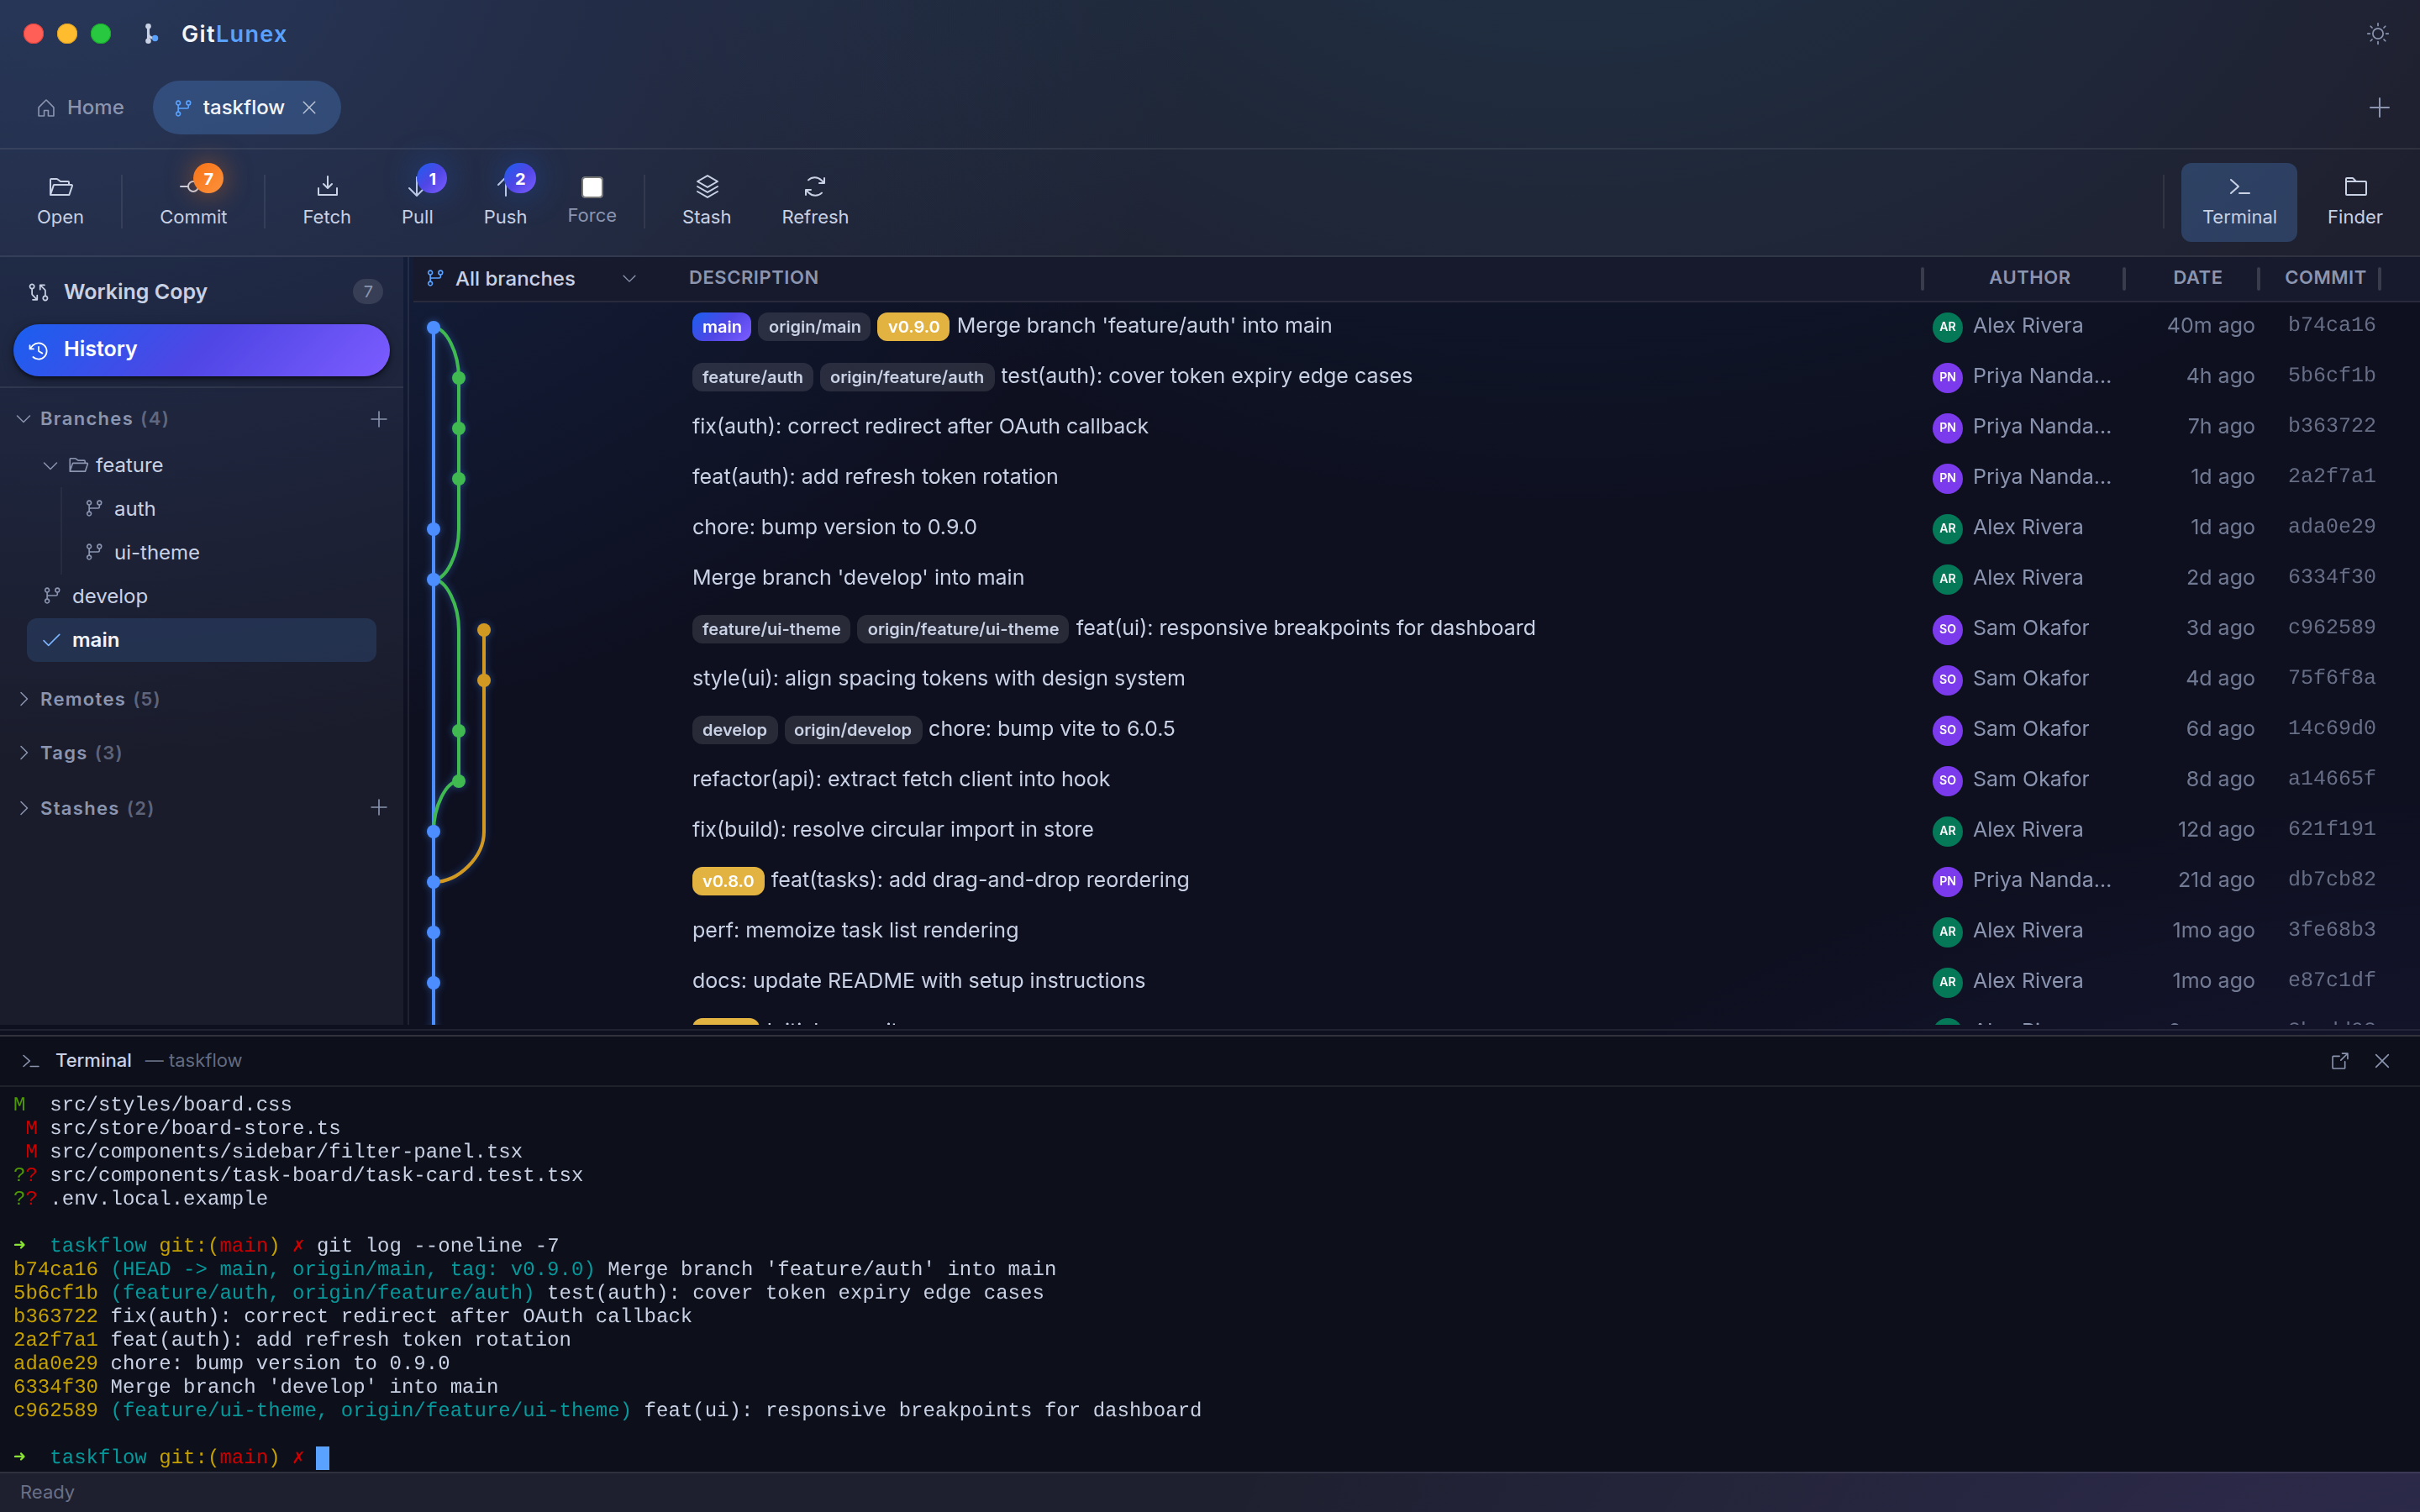Toggle light theme with sun icon
The width and height of the screenshot is (2420, 1512).
coord(2377,34)
